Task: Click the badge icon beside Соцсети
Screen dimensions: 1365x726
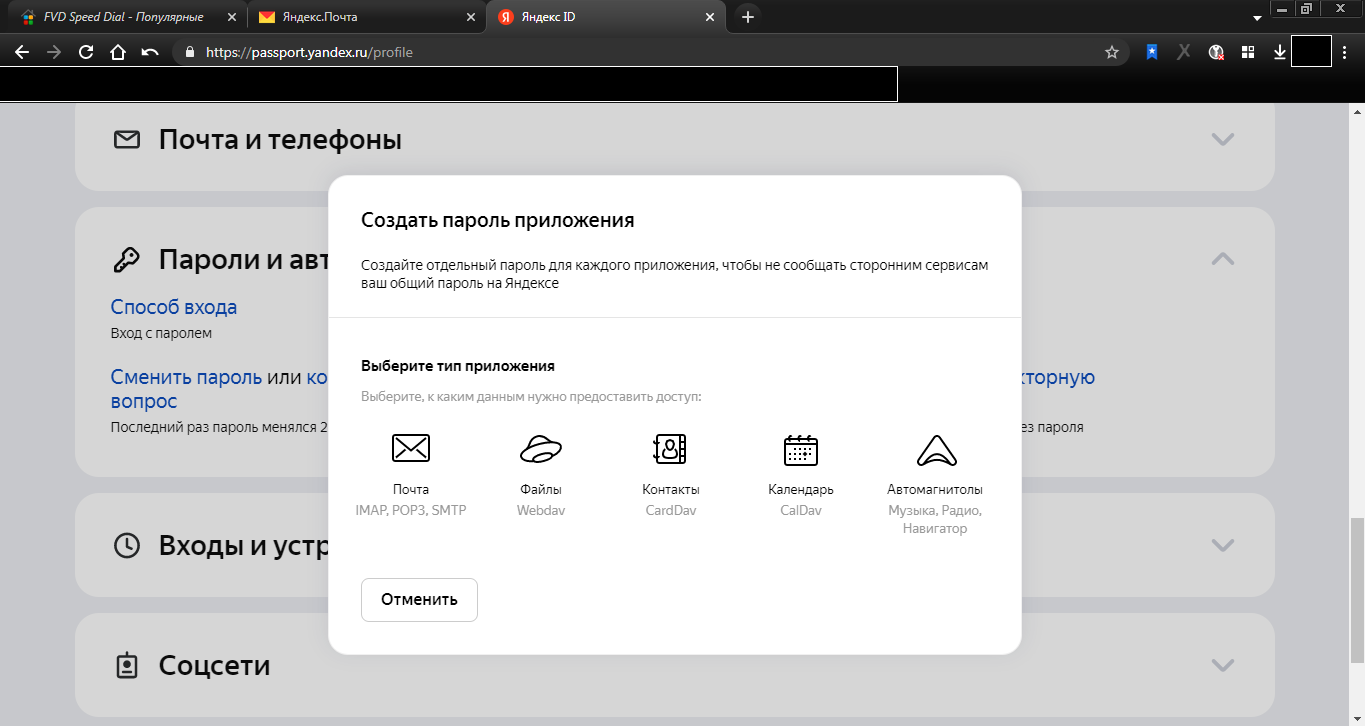Action: coord(126,664)
